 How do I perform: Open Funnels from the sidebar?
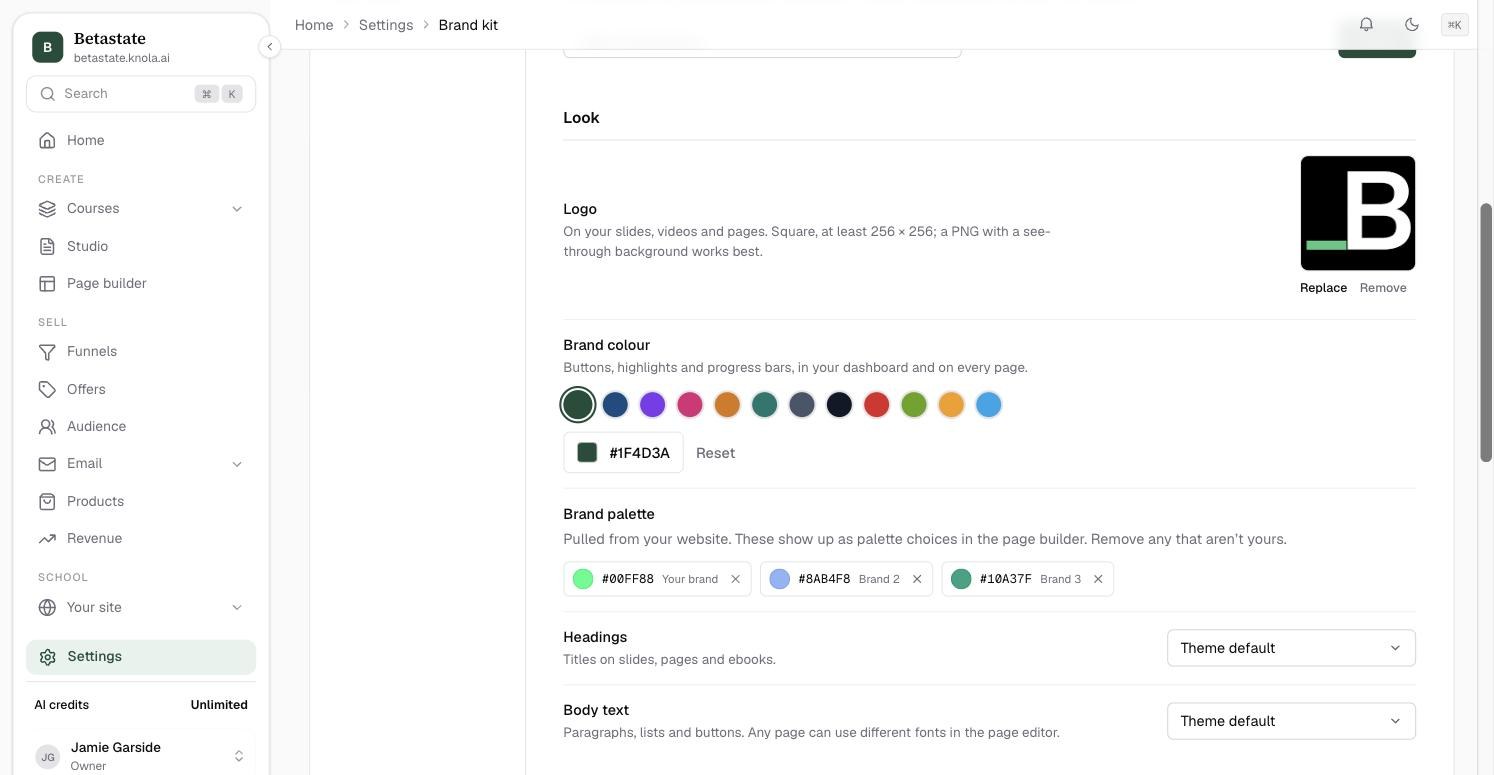pyautogui.click(x=141, y=352)
